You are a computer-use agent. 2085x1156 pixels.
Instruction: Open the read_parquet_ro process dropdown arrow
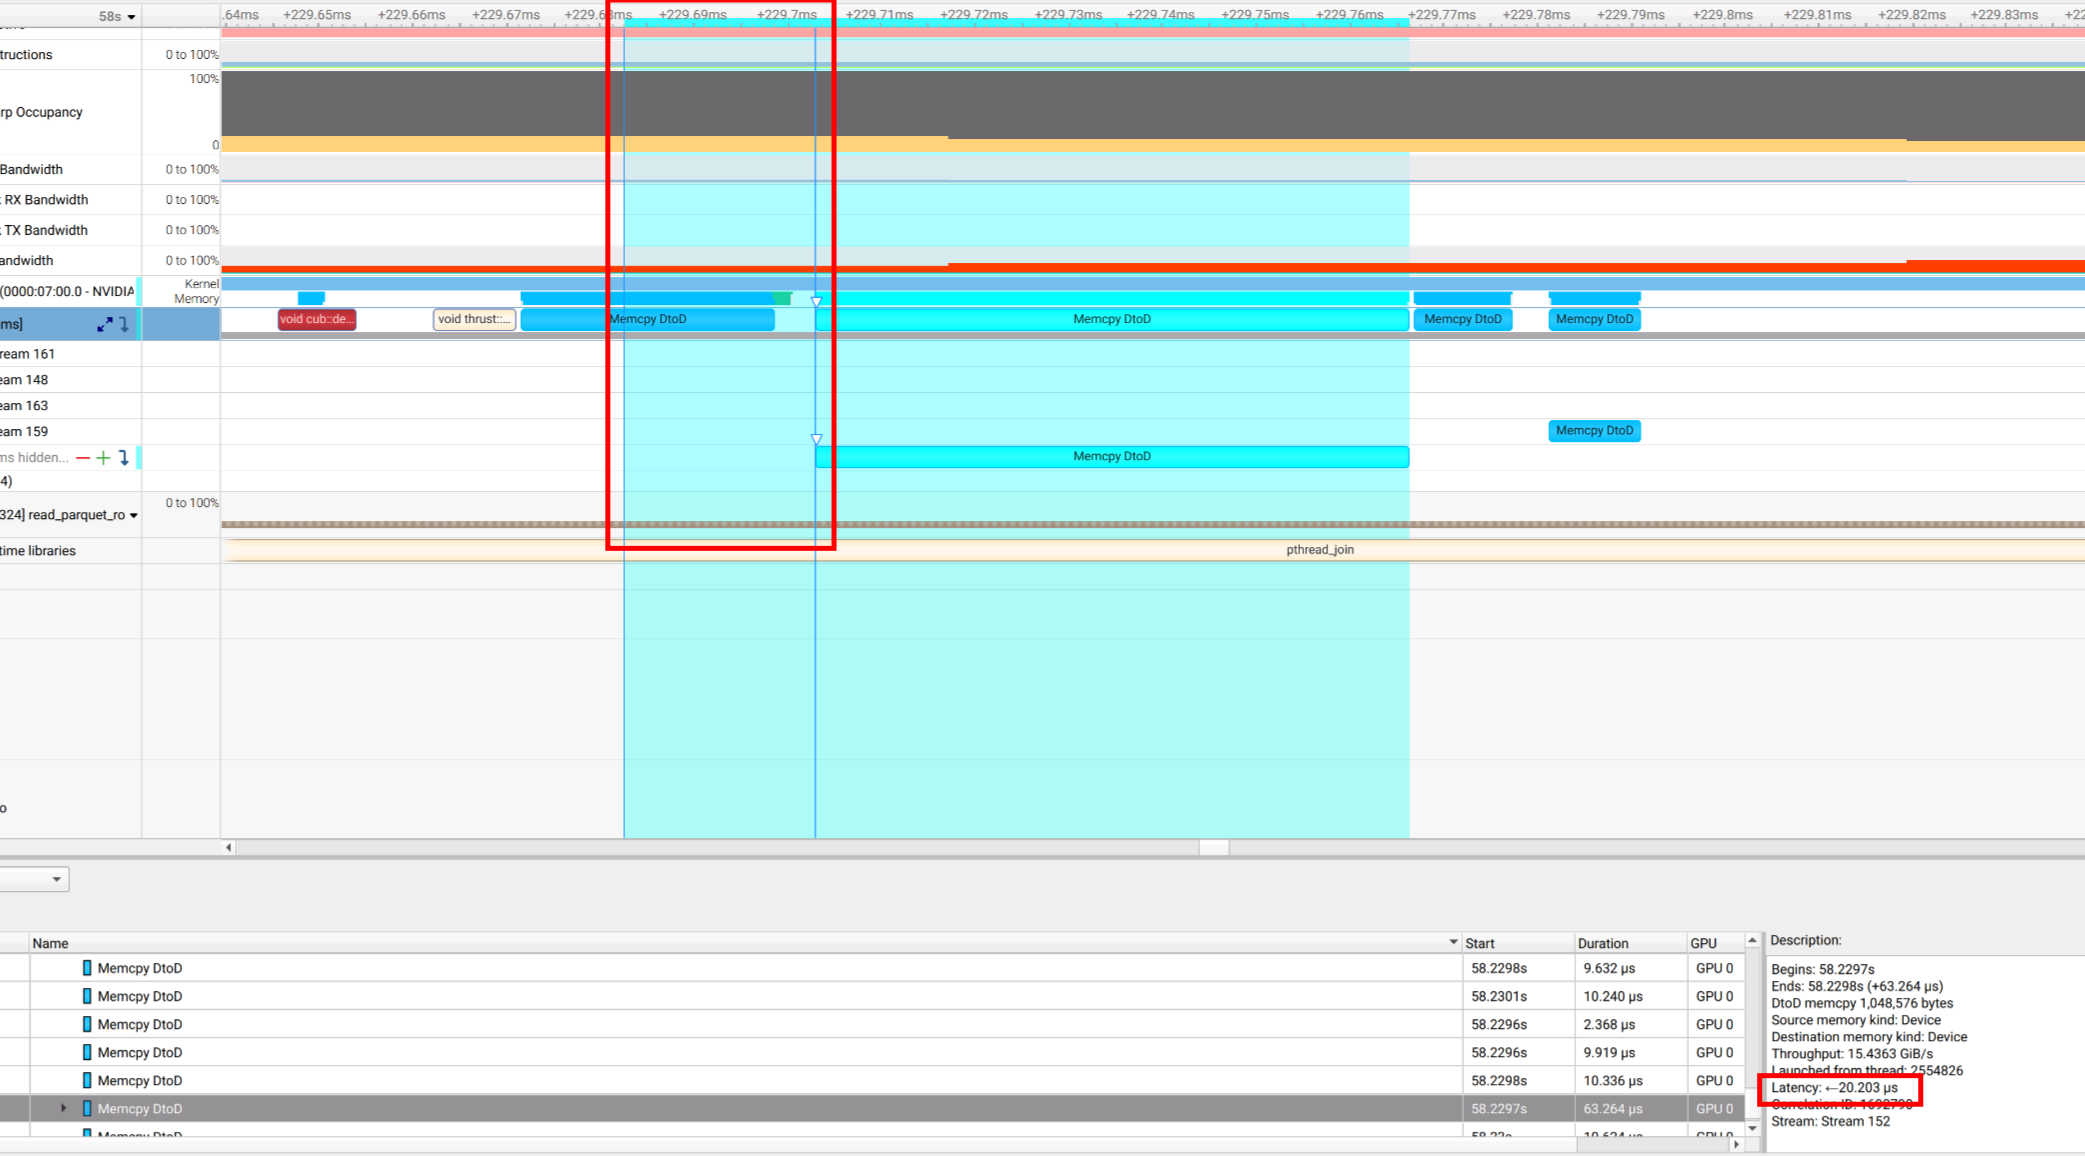(134, 516)
